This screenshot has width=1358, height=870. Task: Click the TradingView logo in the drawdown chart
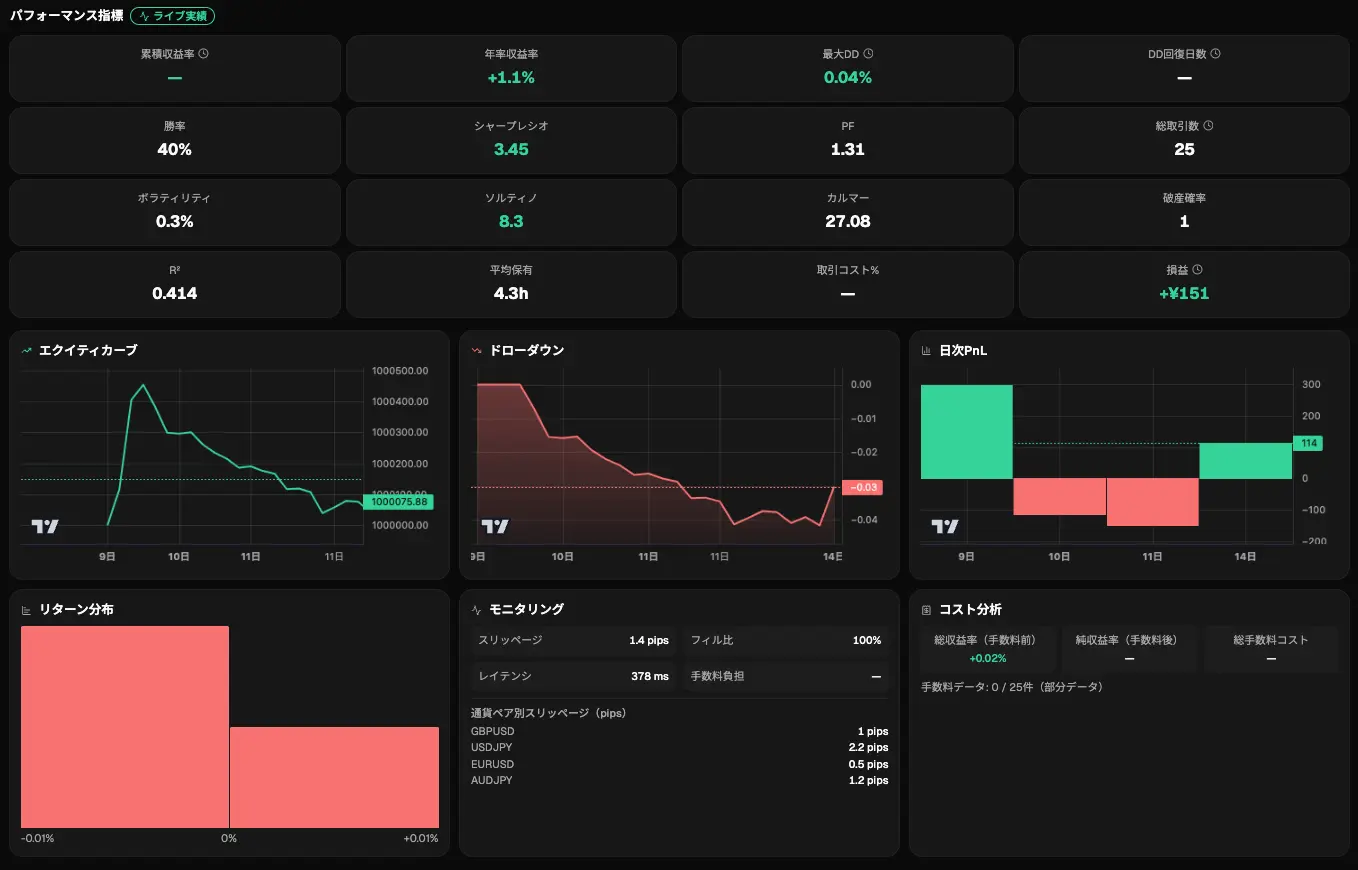495,526
